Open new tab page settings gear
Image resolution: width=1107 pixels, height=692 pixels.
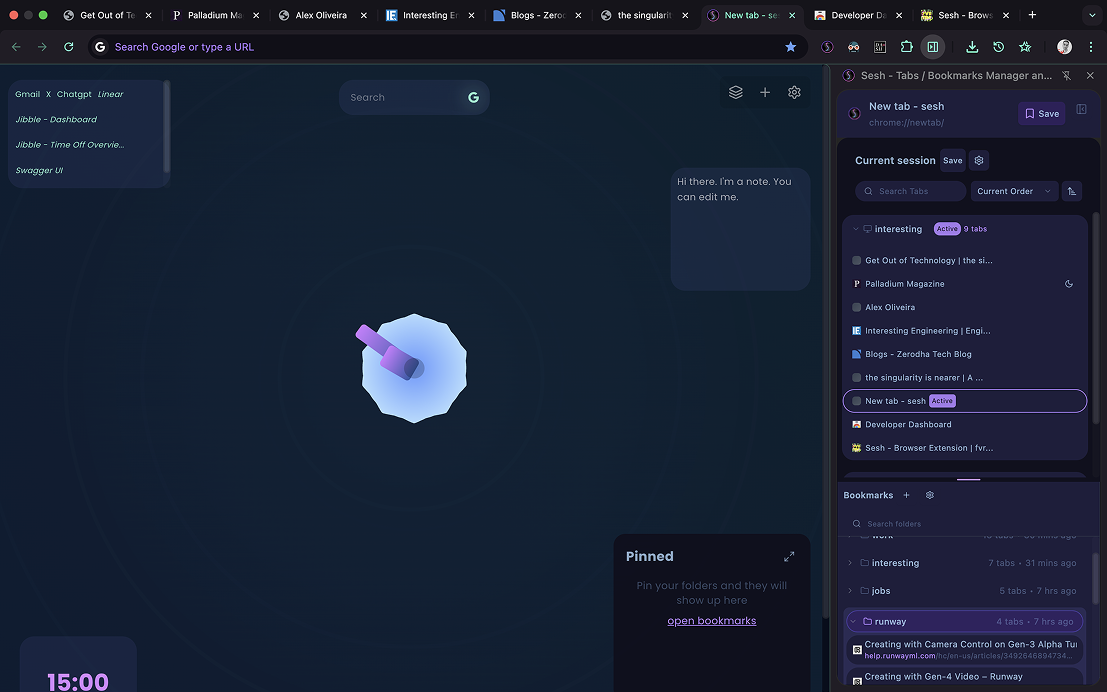coord(794,92)
